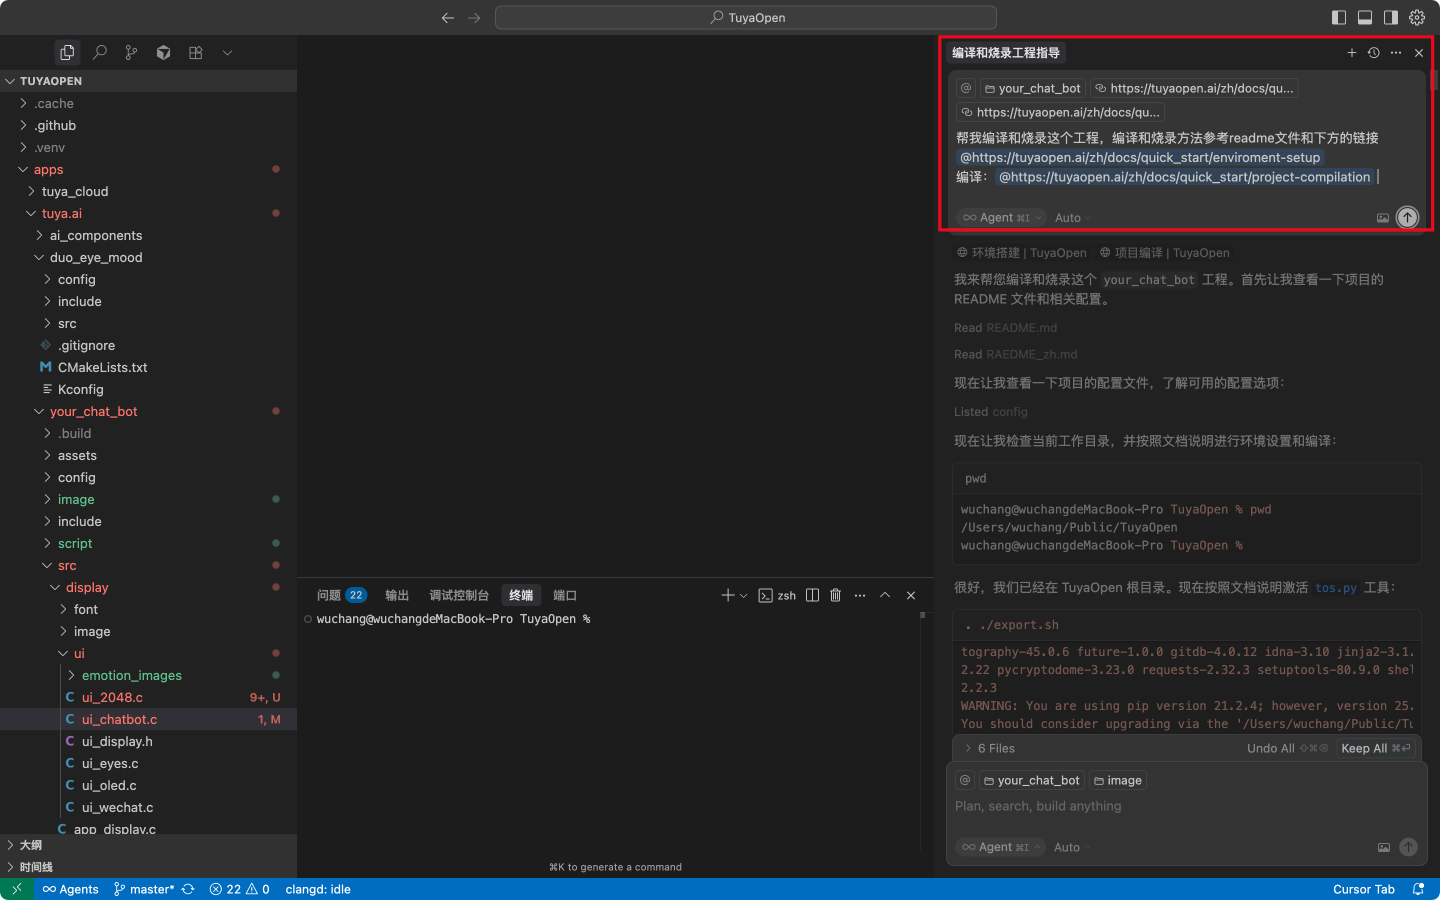Screen dimensions: 1440x900
Task: Synchronize changes icon in status bar
Action: coord(188,889)
